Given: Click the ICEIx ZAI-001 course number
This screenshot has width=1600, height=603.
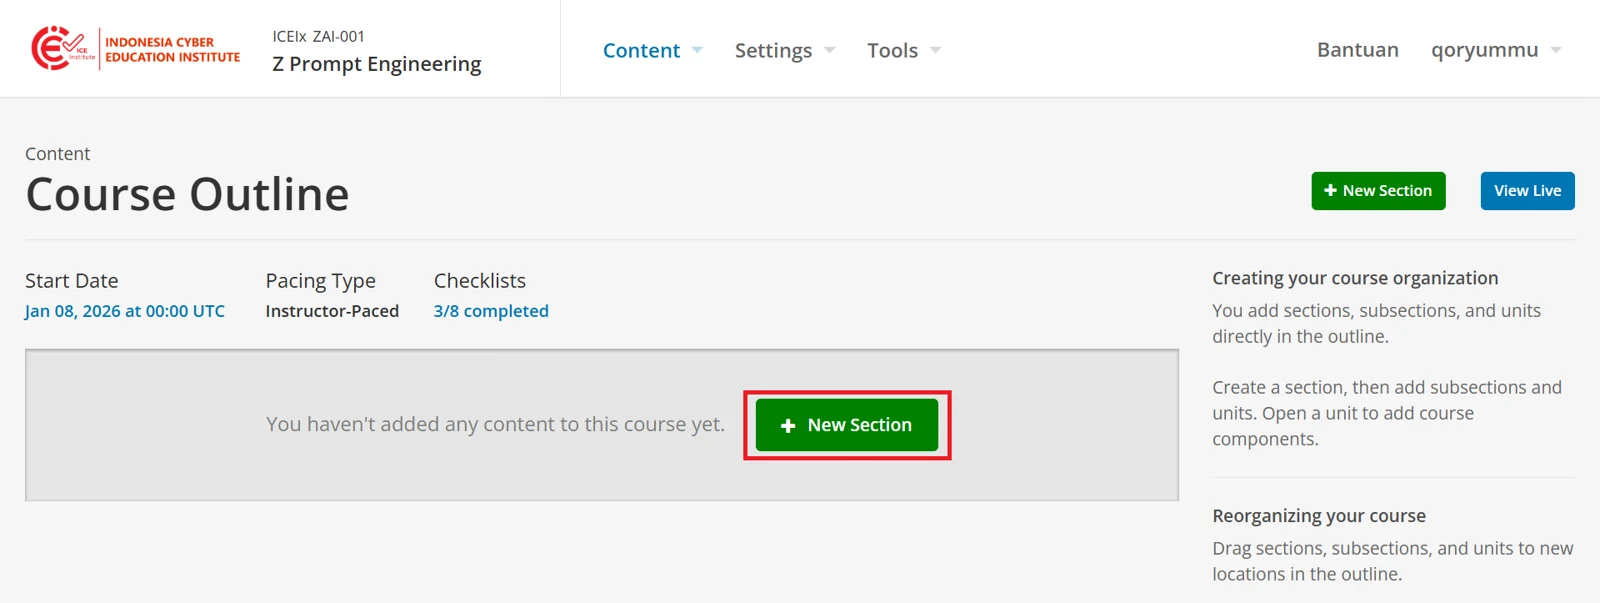Looking at the screenshot, I should point(318,36).
